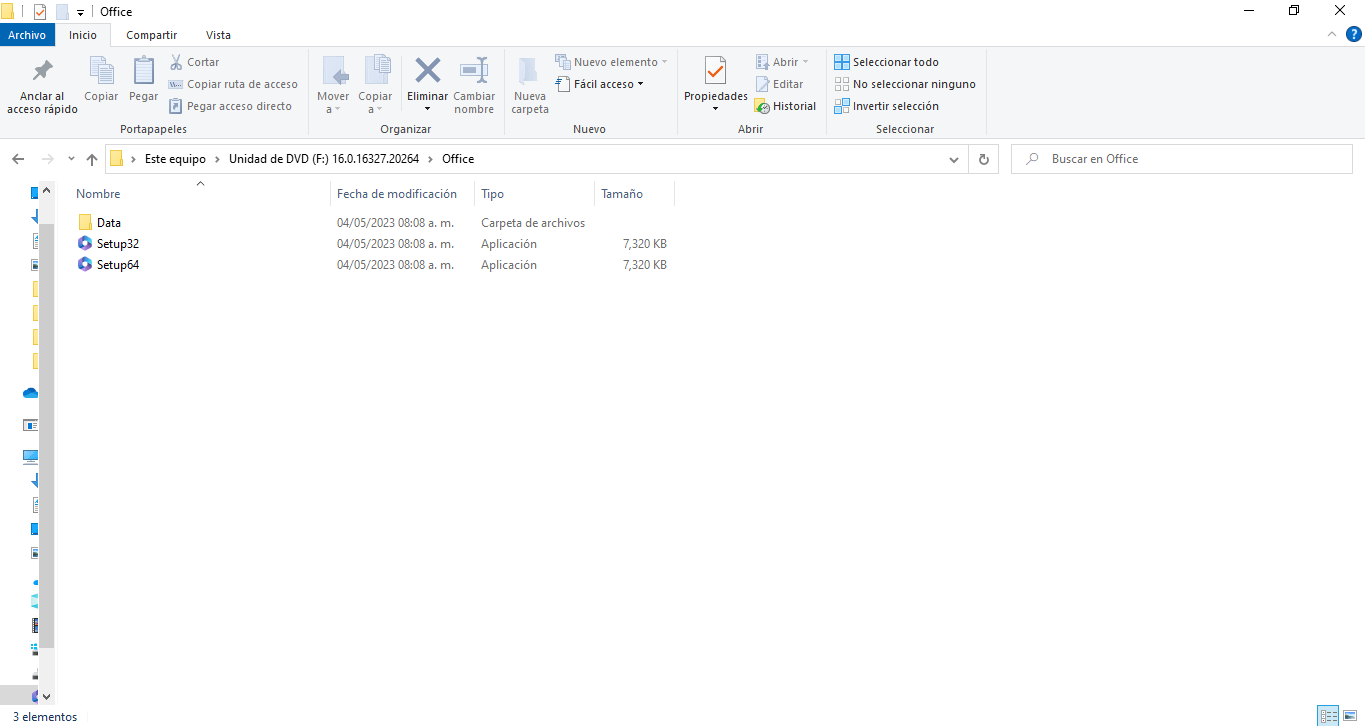Image resolution: width=1365 pixels, height=726 pixels.
Task: Launch the Setup64 application
Action: point(117,264)
